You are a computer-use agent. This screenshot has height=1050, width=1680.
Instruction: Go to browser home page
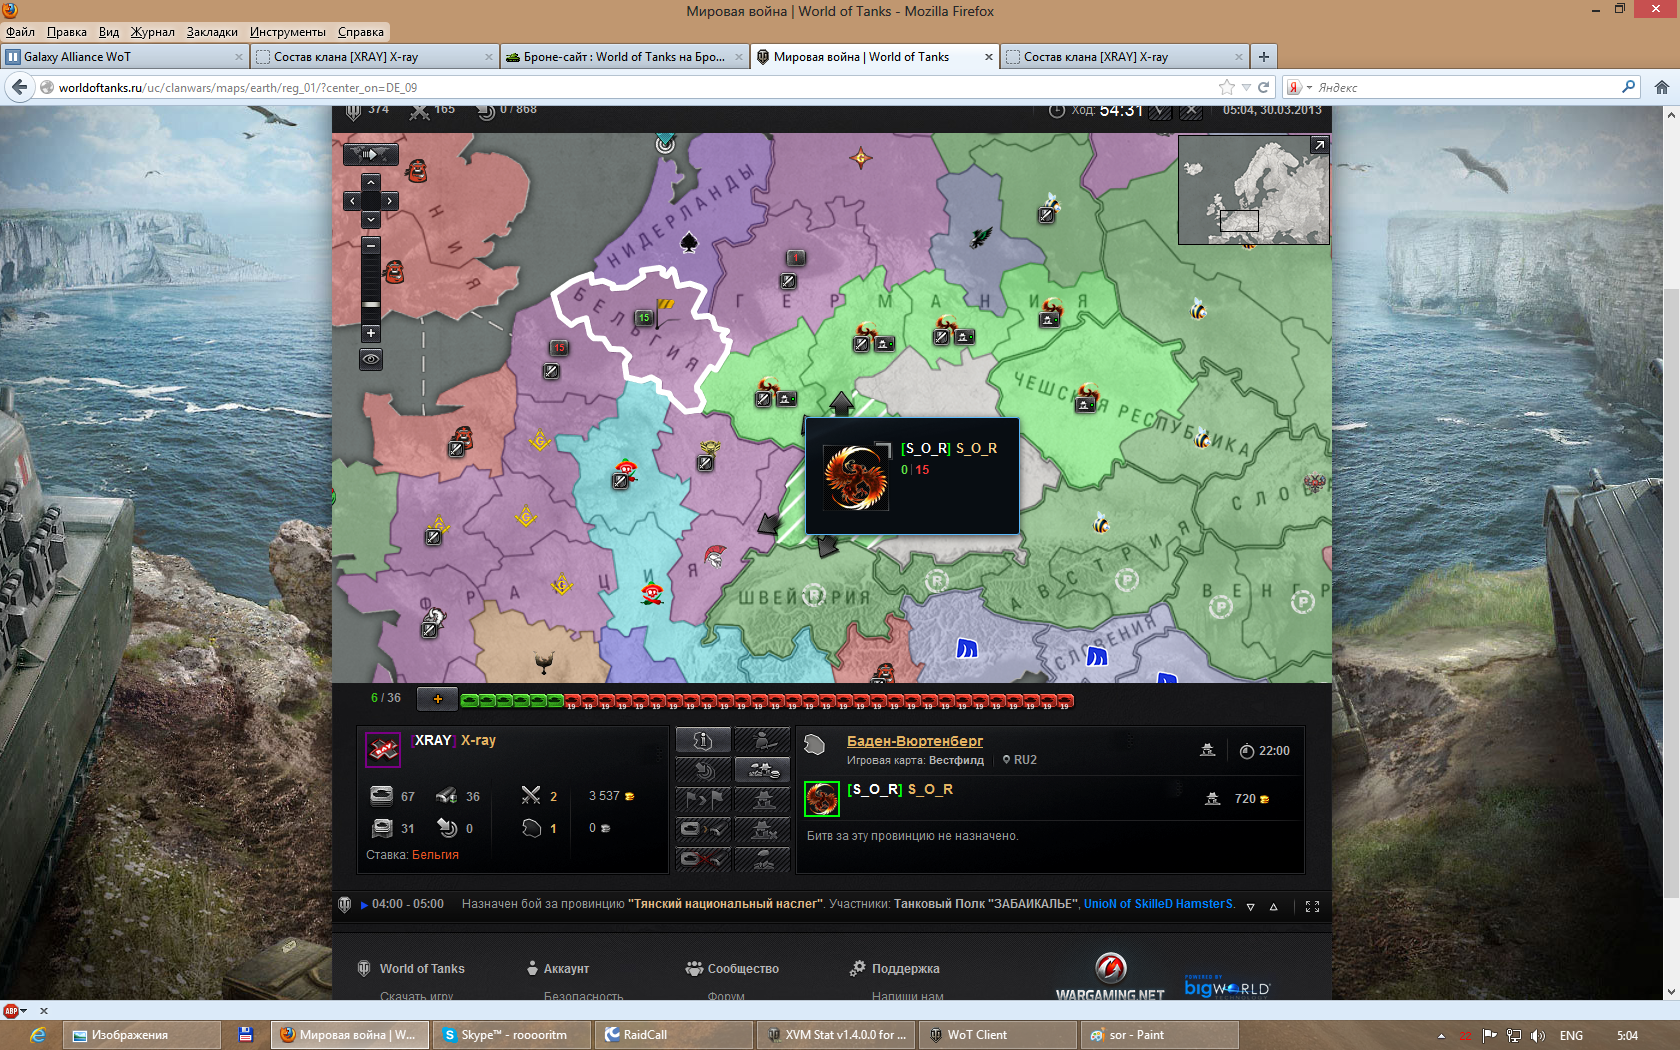(1662, 87)
